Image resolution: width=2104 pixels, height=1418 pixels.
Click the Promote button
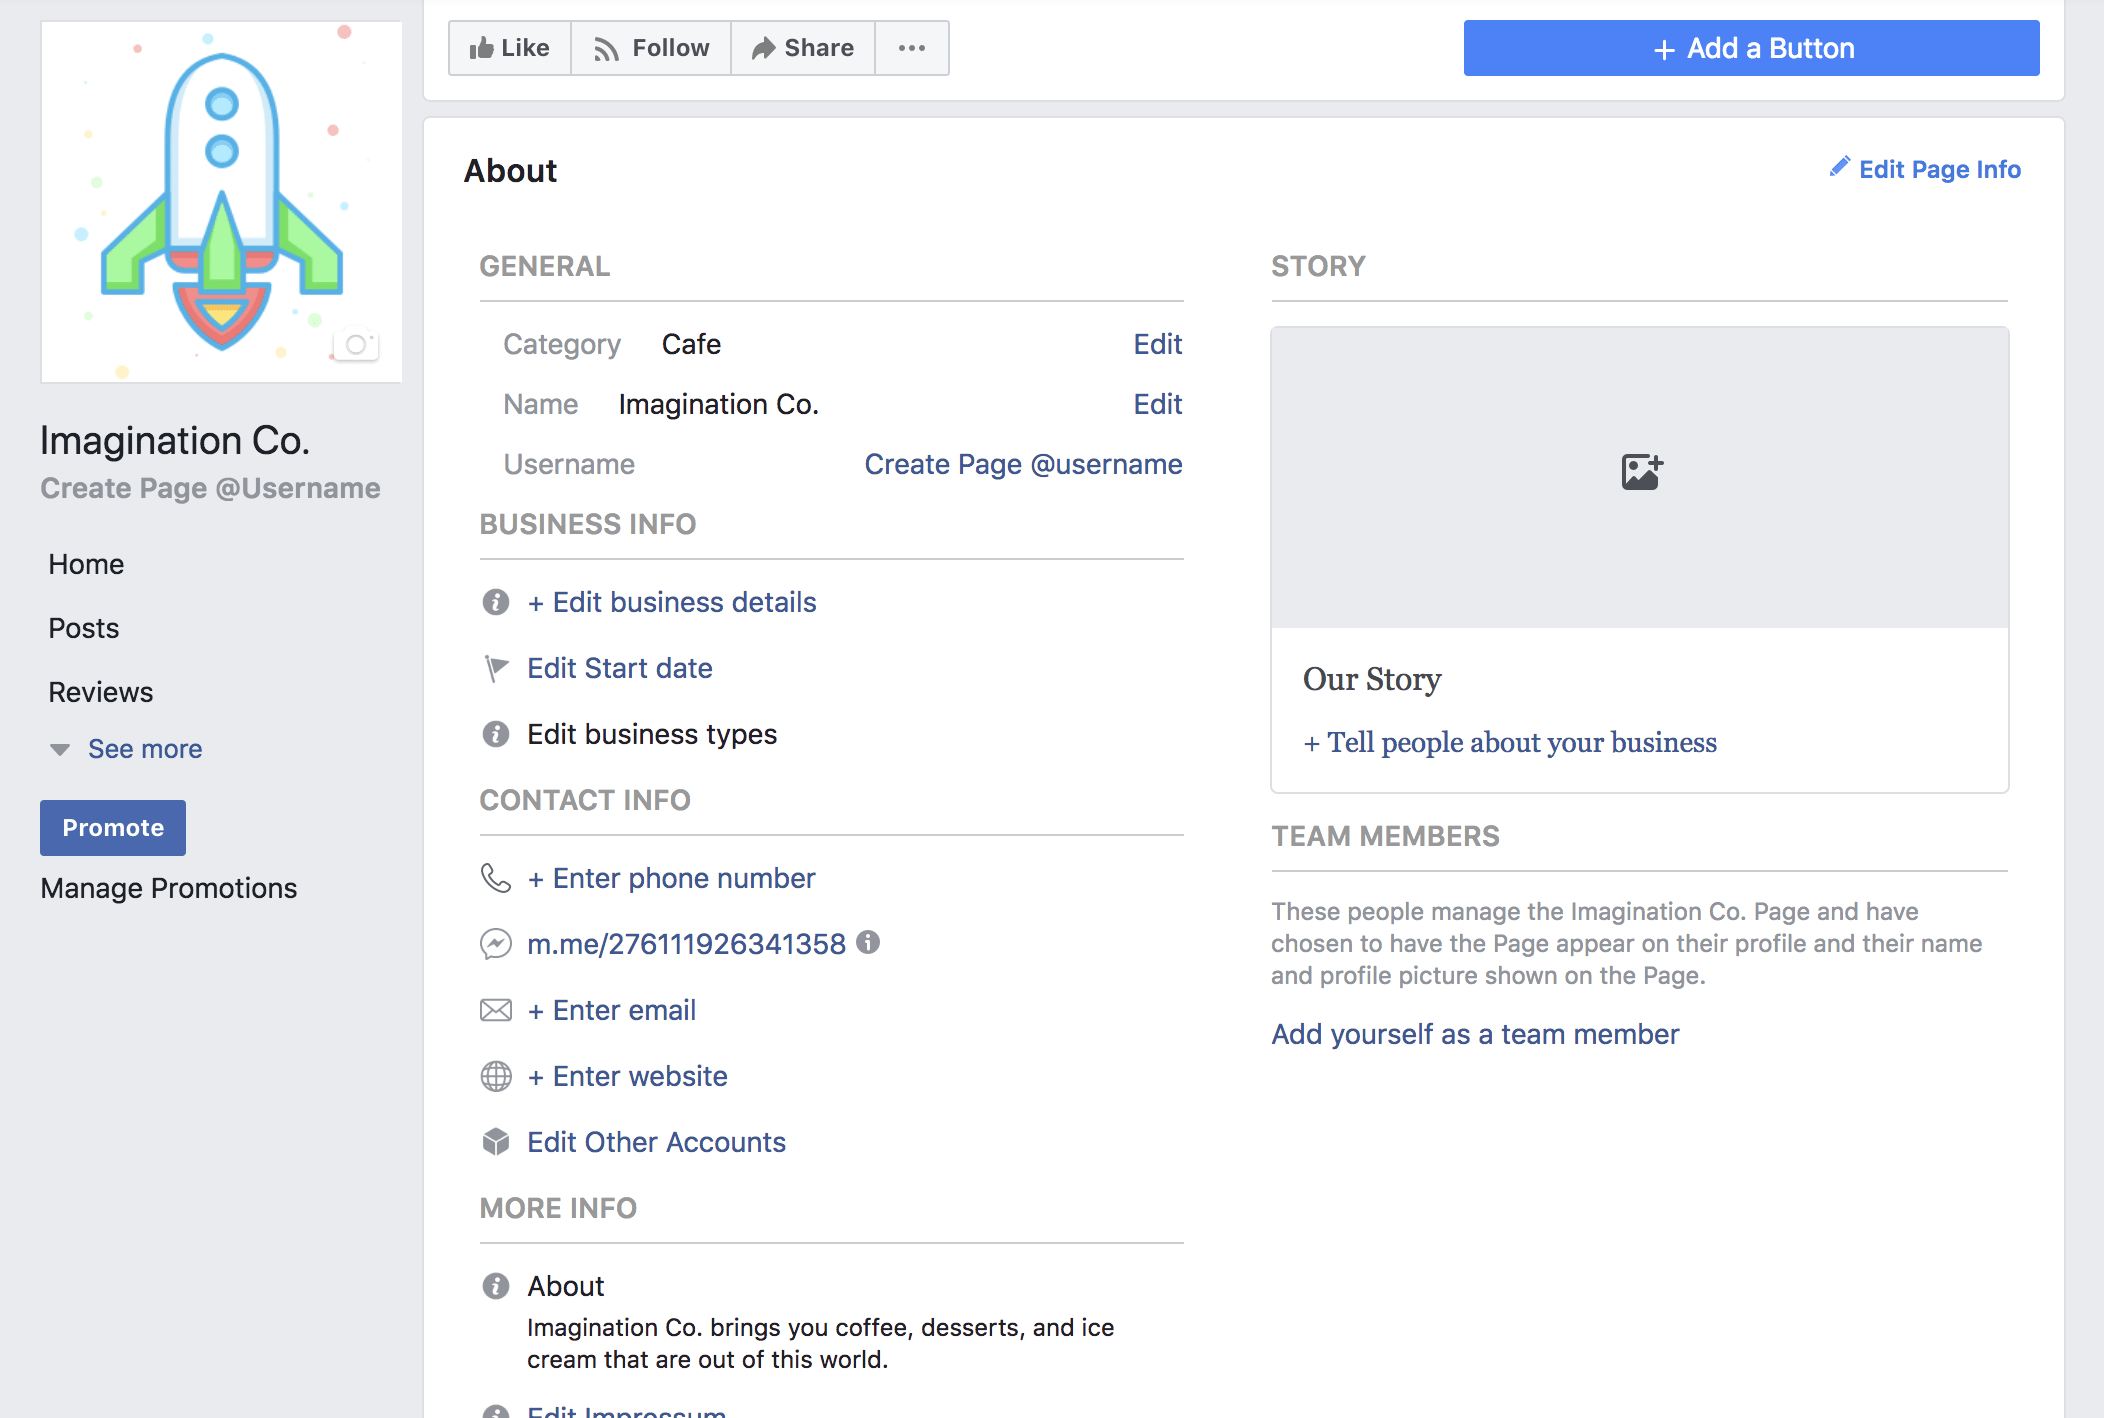click(x=111, y=828)
